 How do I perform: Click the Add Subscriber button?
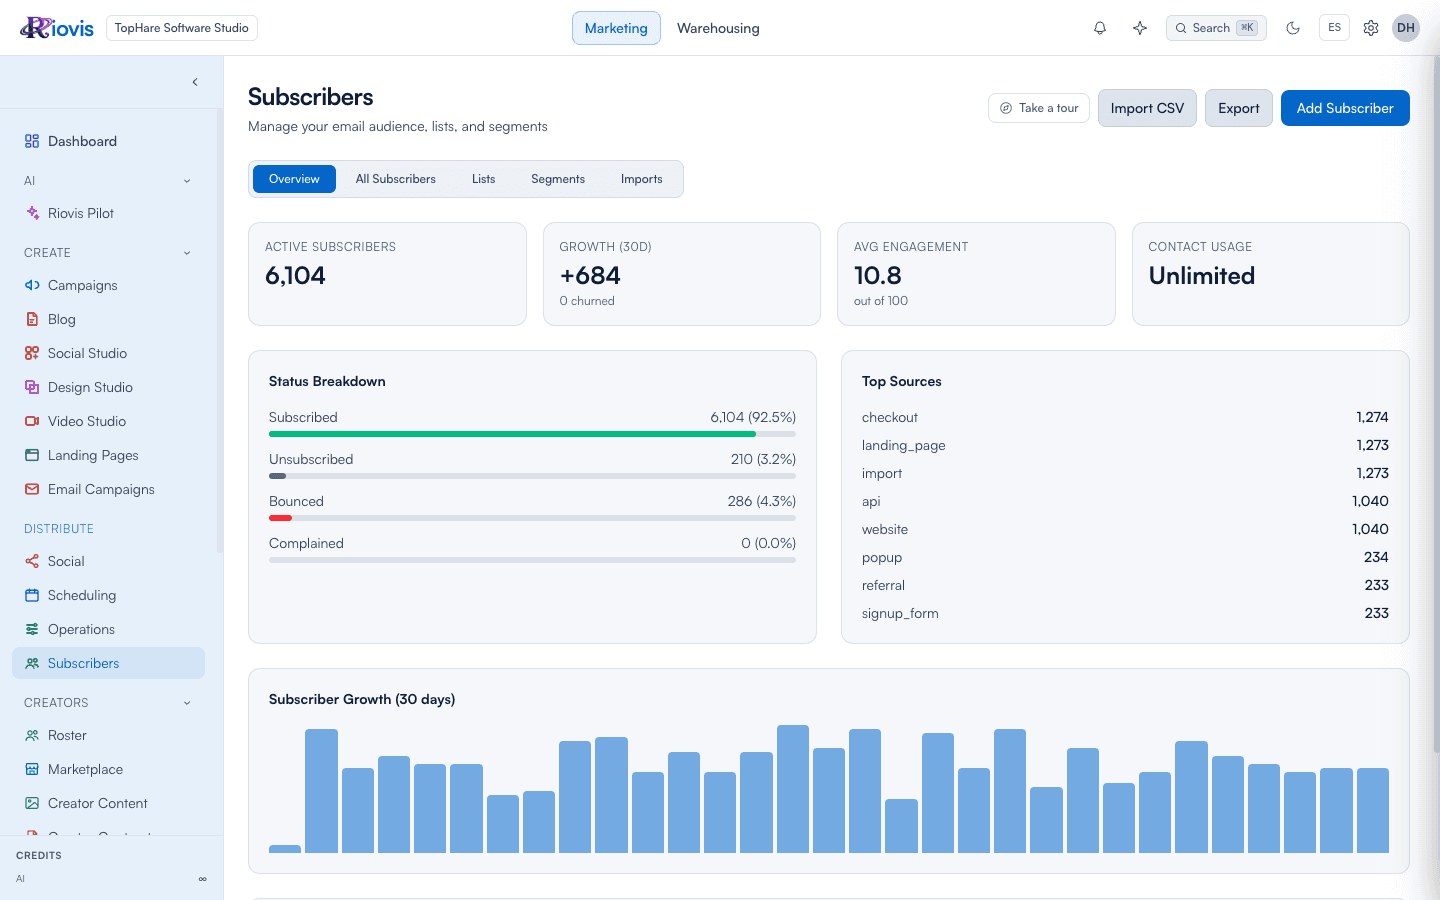point(1345,108)
